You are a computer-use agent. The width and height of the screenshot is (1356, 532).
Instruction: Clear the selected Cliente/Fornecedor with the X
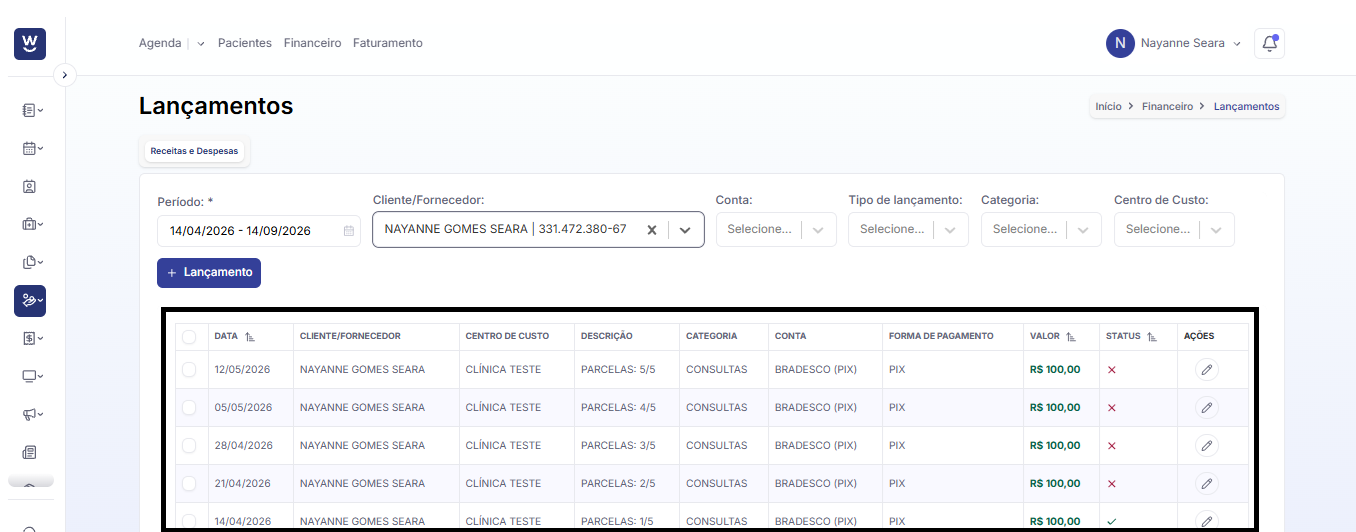point(652,230)
